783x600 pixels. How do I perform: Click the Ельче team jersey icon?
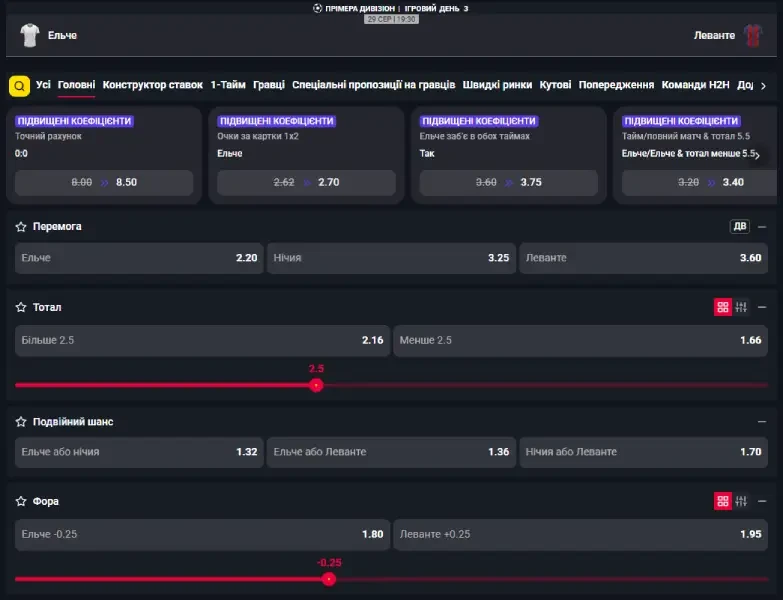tap(30, 36)
